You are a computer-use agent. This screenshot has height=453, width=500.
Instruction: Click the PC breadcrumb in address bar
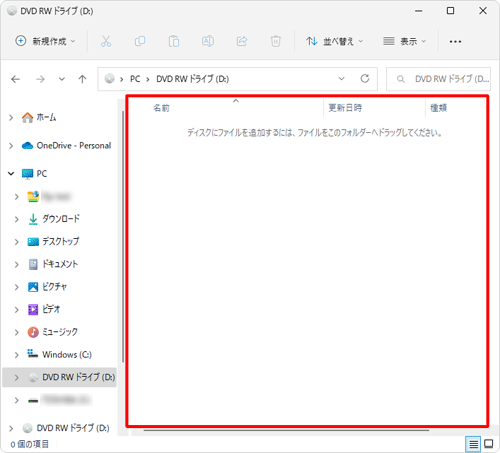(x=135, y=79)
